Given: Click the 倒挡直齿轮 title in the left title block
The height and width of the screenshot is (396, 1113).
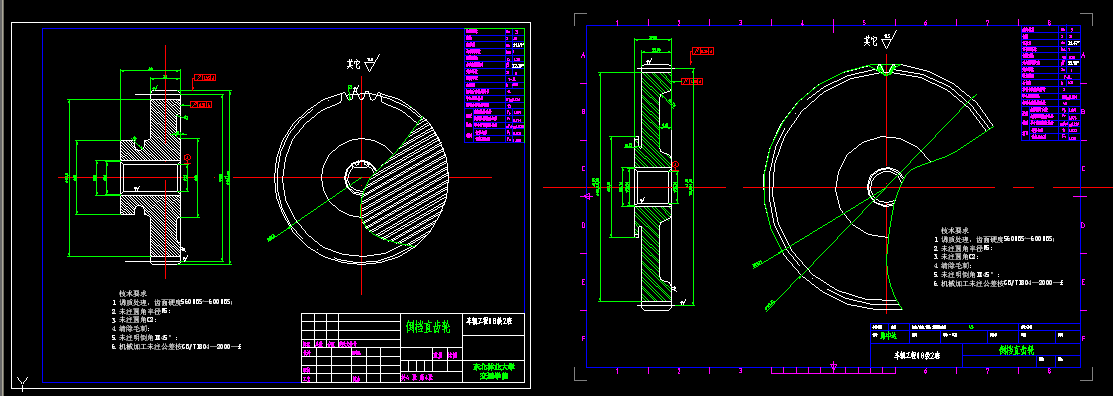Looking at the screenshot, I should coord(428,327).
